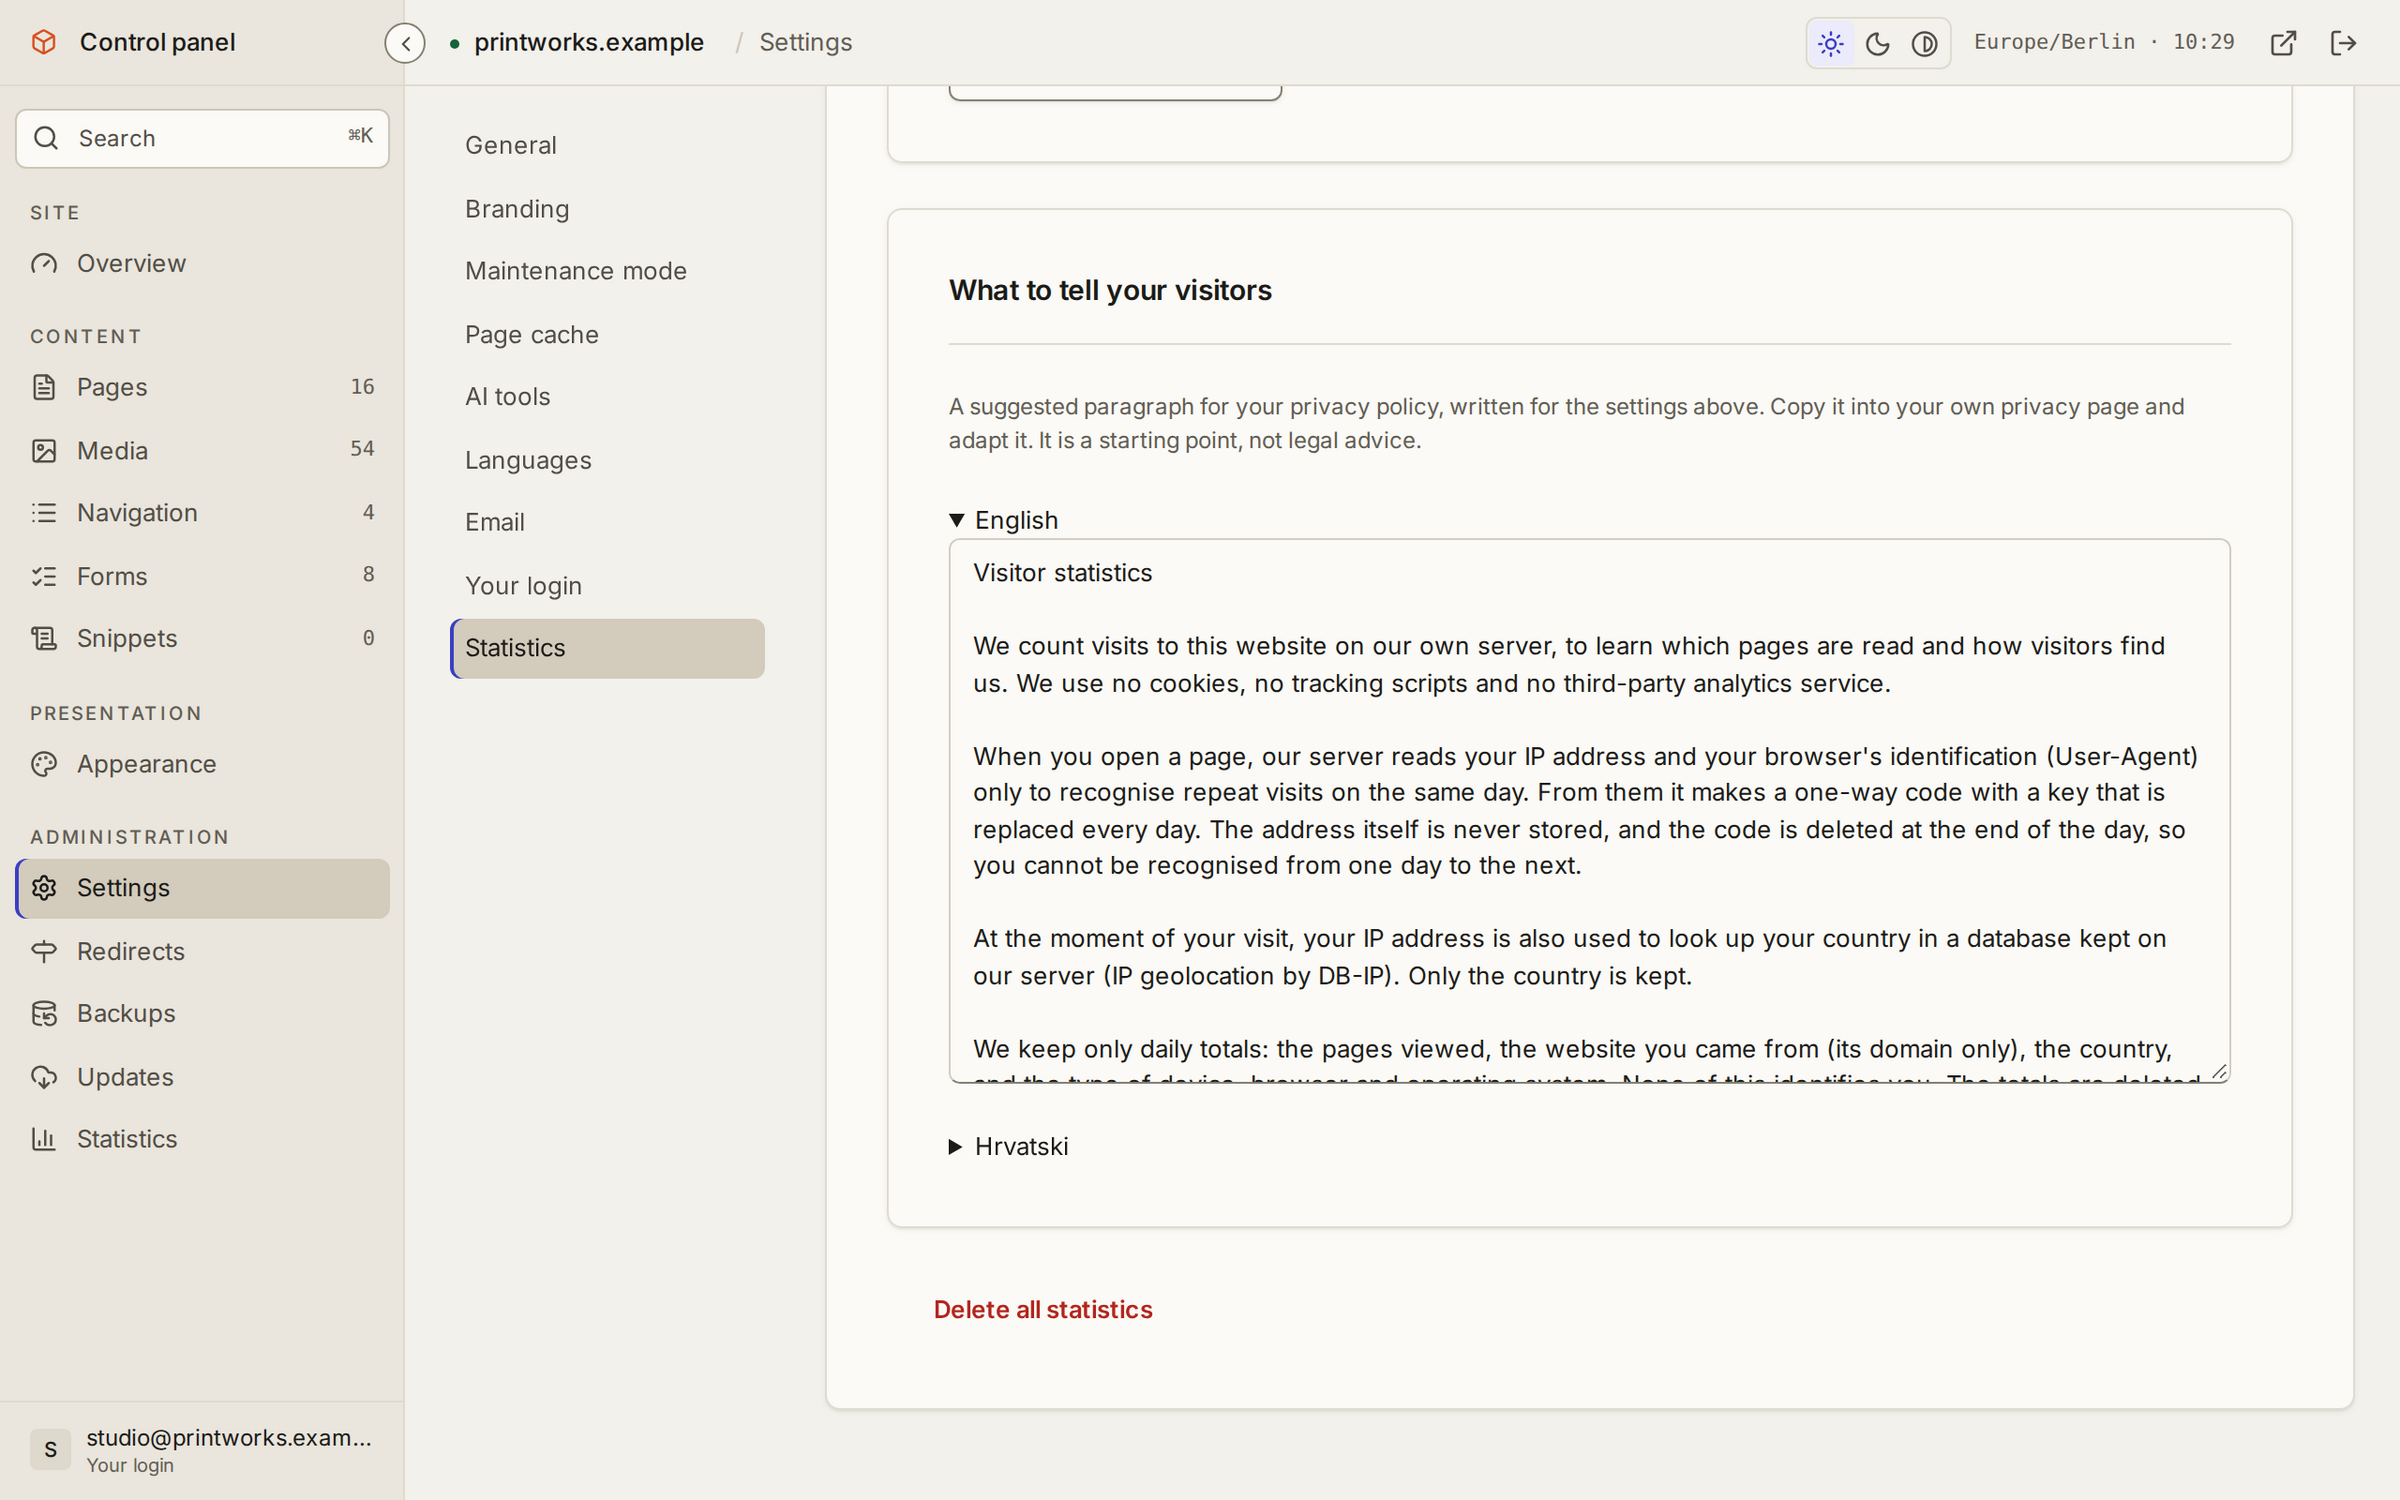Open the Page cache settings
The image size is (2400, 1500).
pos(608,335)
